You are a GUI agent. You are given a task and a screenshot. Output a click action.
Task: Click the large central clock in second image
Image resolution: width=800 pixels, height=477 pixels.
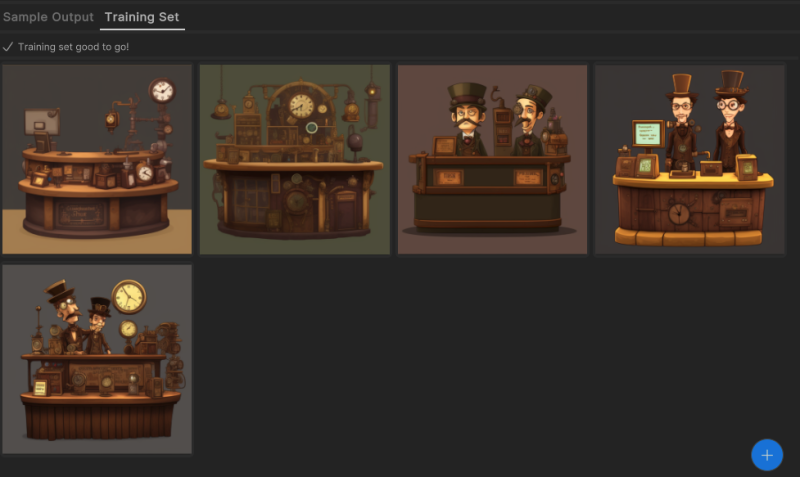tap(301, 105)
